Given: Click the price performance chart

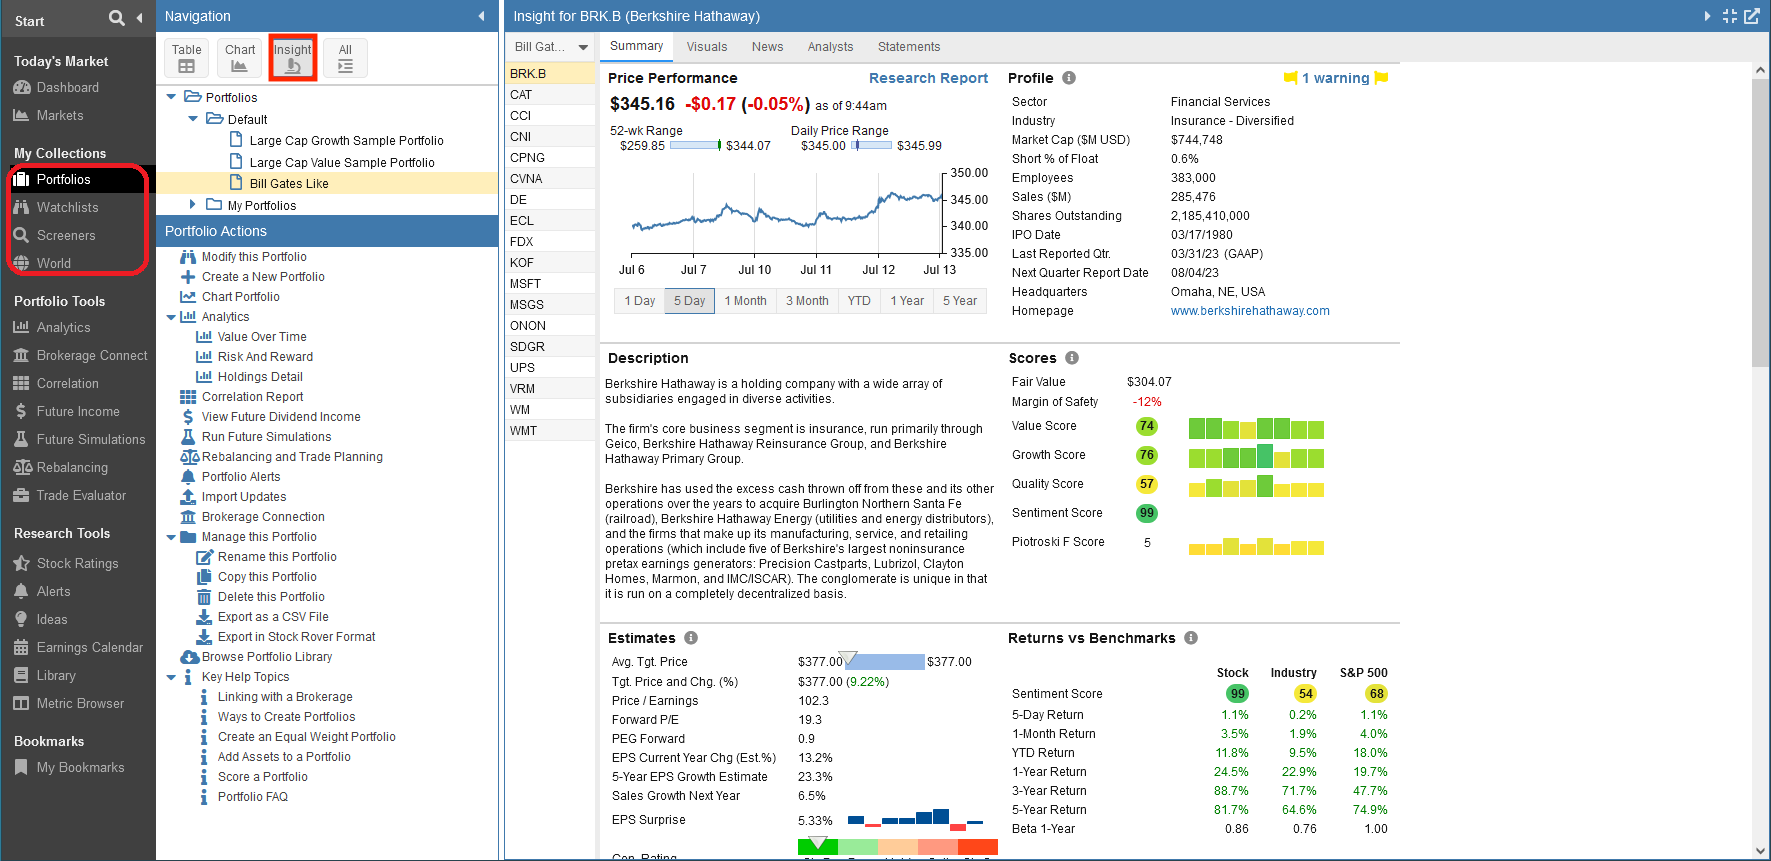Looking at the screenshot, I should [x=785, y=213].
